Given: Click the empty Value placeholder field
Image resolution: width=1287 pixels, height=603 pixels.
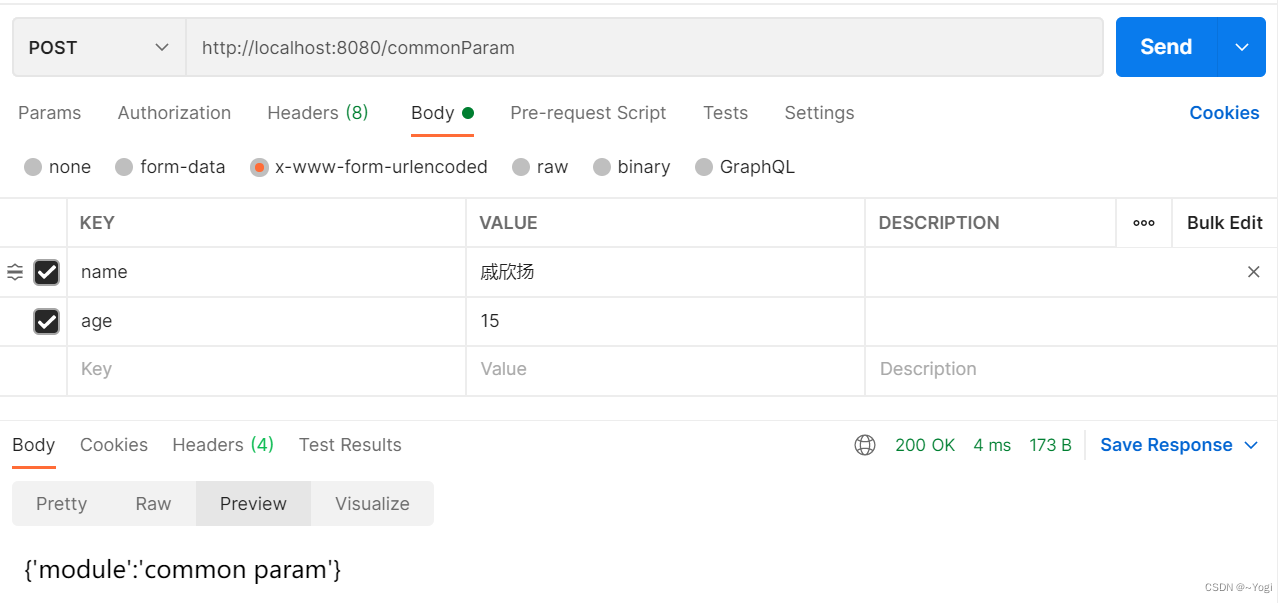Looking at the screenshot, I should 665,370.
